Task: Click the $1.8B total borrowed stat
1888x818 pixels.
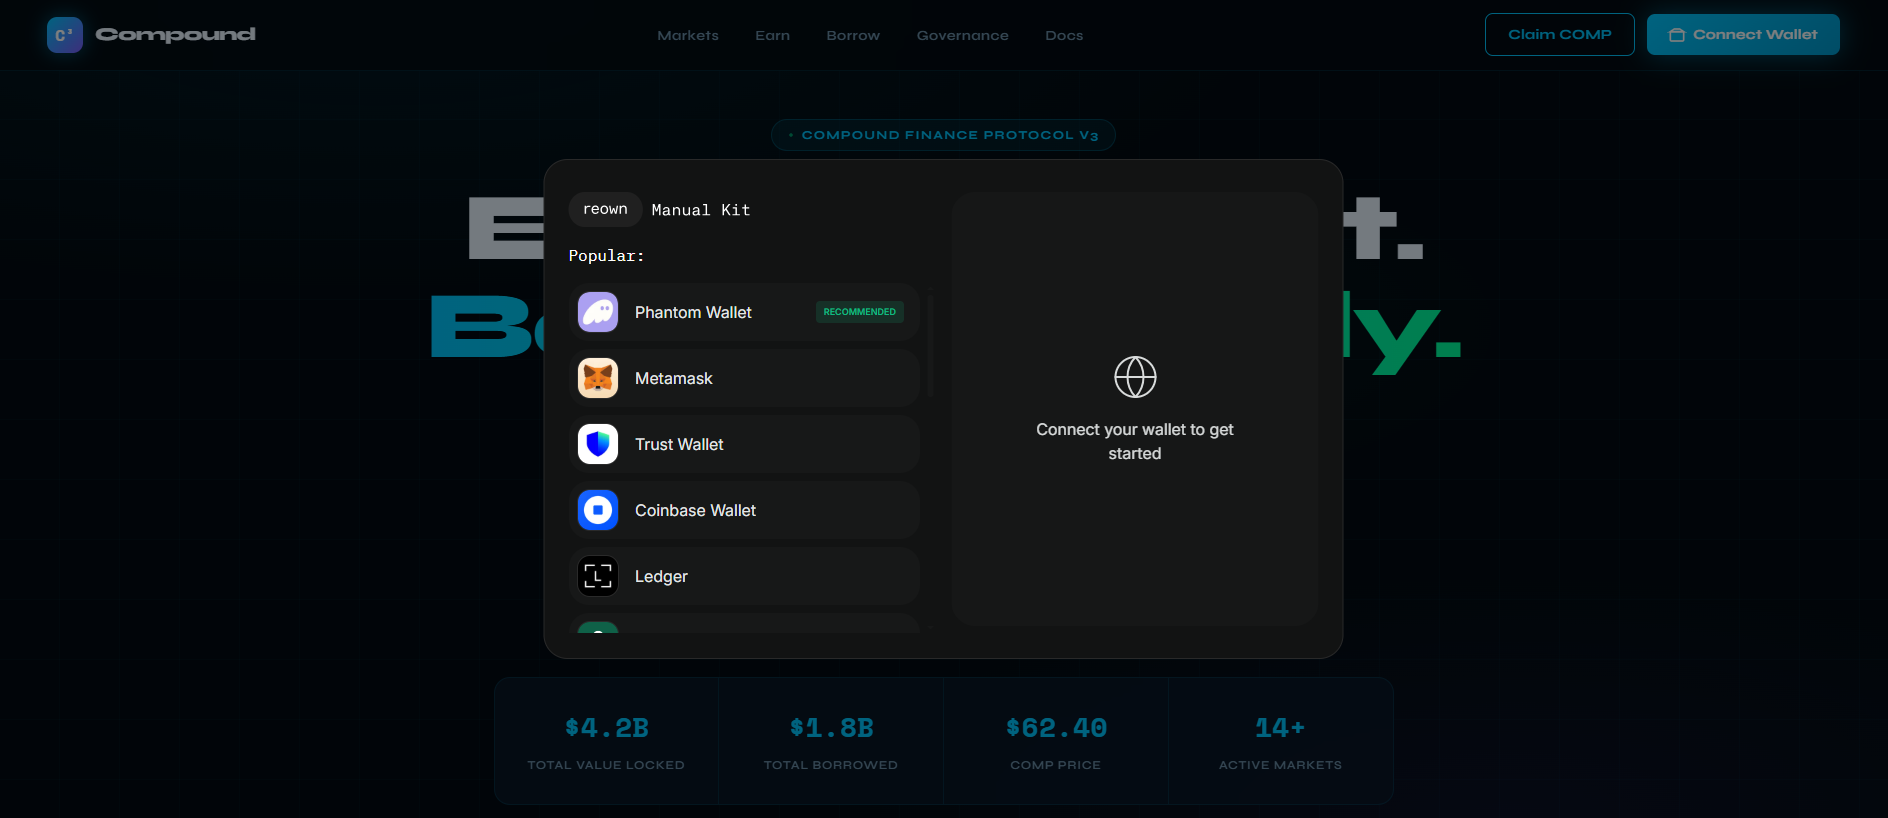Action: [x=831, y=741]
